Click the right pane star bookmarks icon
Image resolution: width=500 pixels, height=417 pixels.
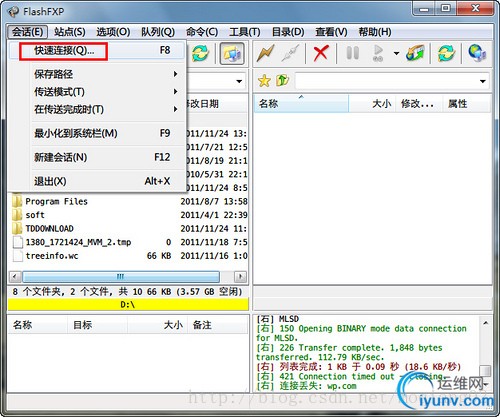[264, 81]
